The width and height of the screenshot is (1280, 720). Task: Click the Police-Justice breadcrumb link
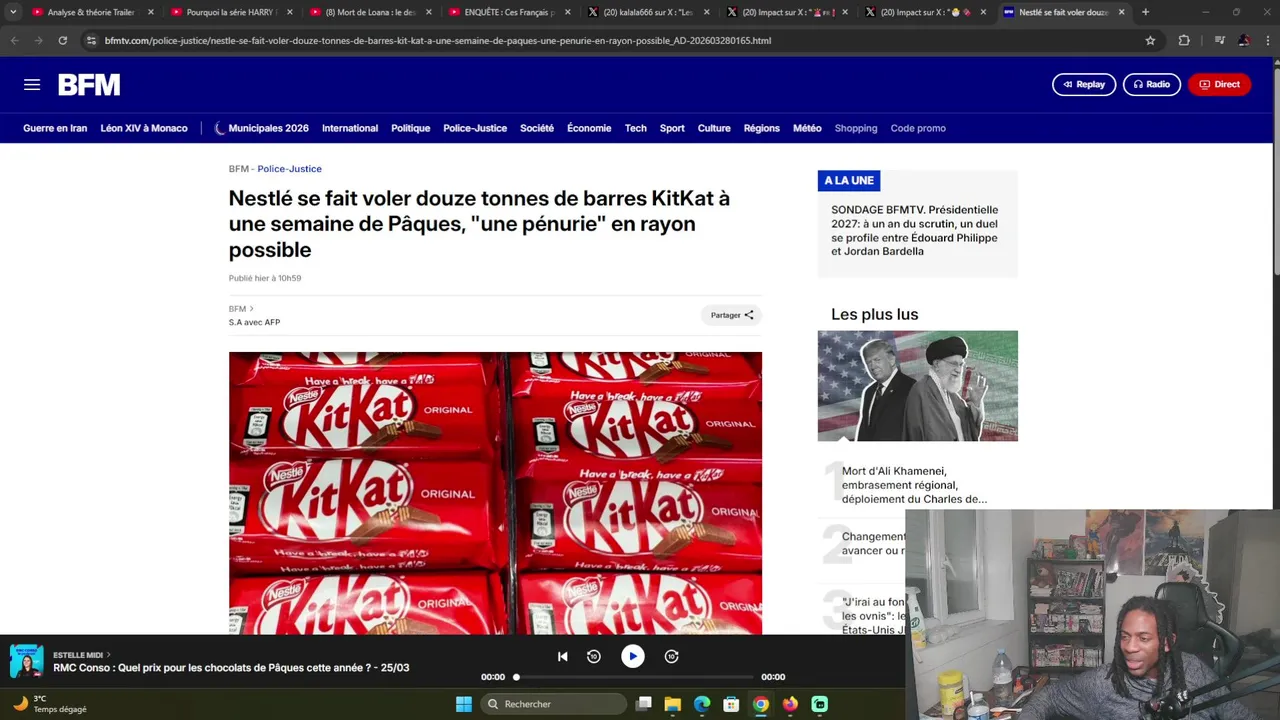[x=289, y=169]
